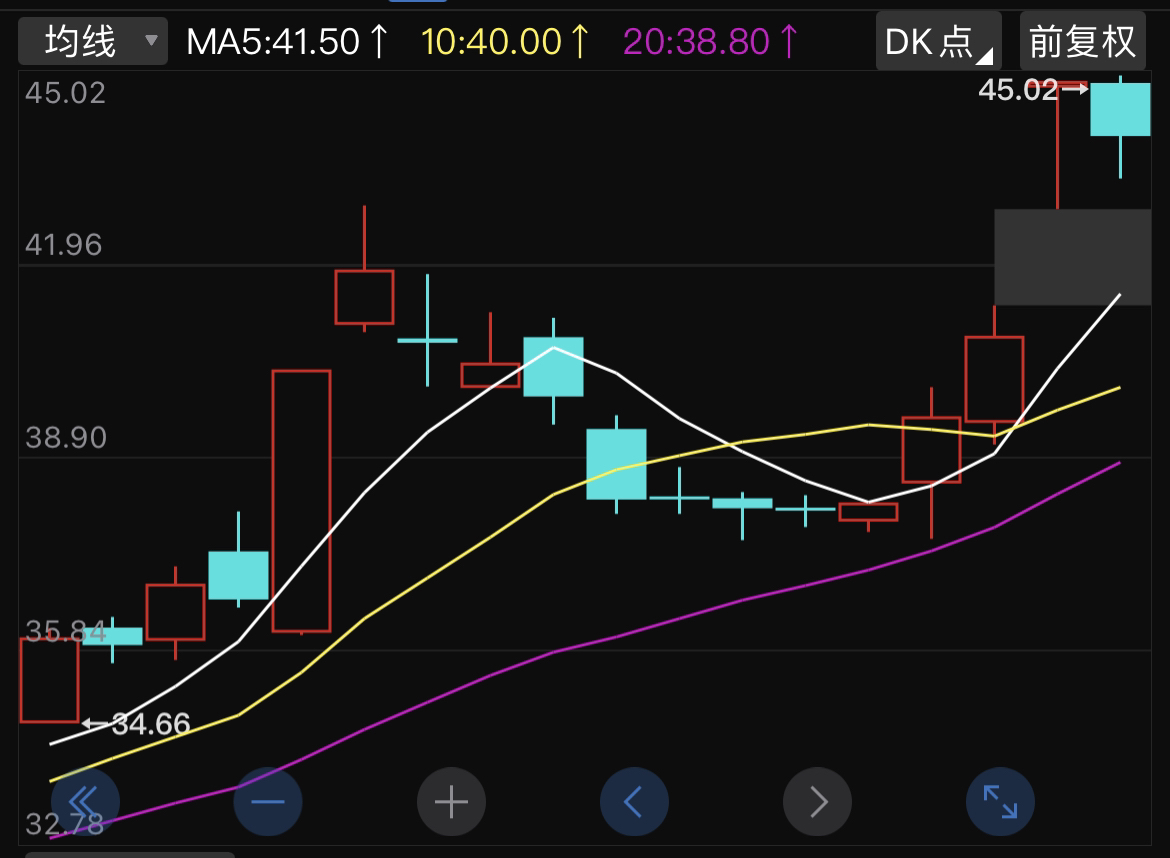Select the yellow 10:40.00 moving average label
1170x858 pixels.
[x=505, y=41]
